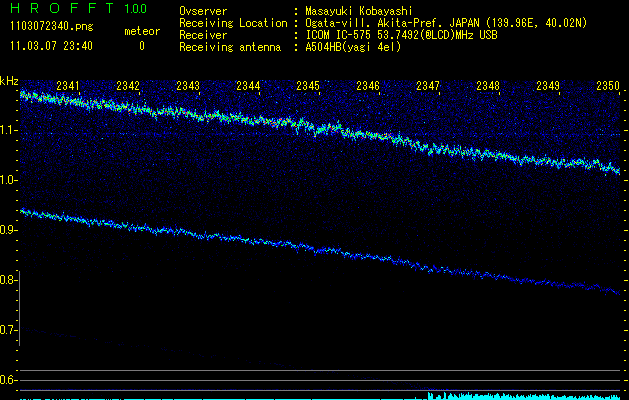Click the Receiving antenna label

[230, 47]
